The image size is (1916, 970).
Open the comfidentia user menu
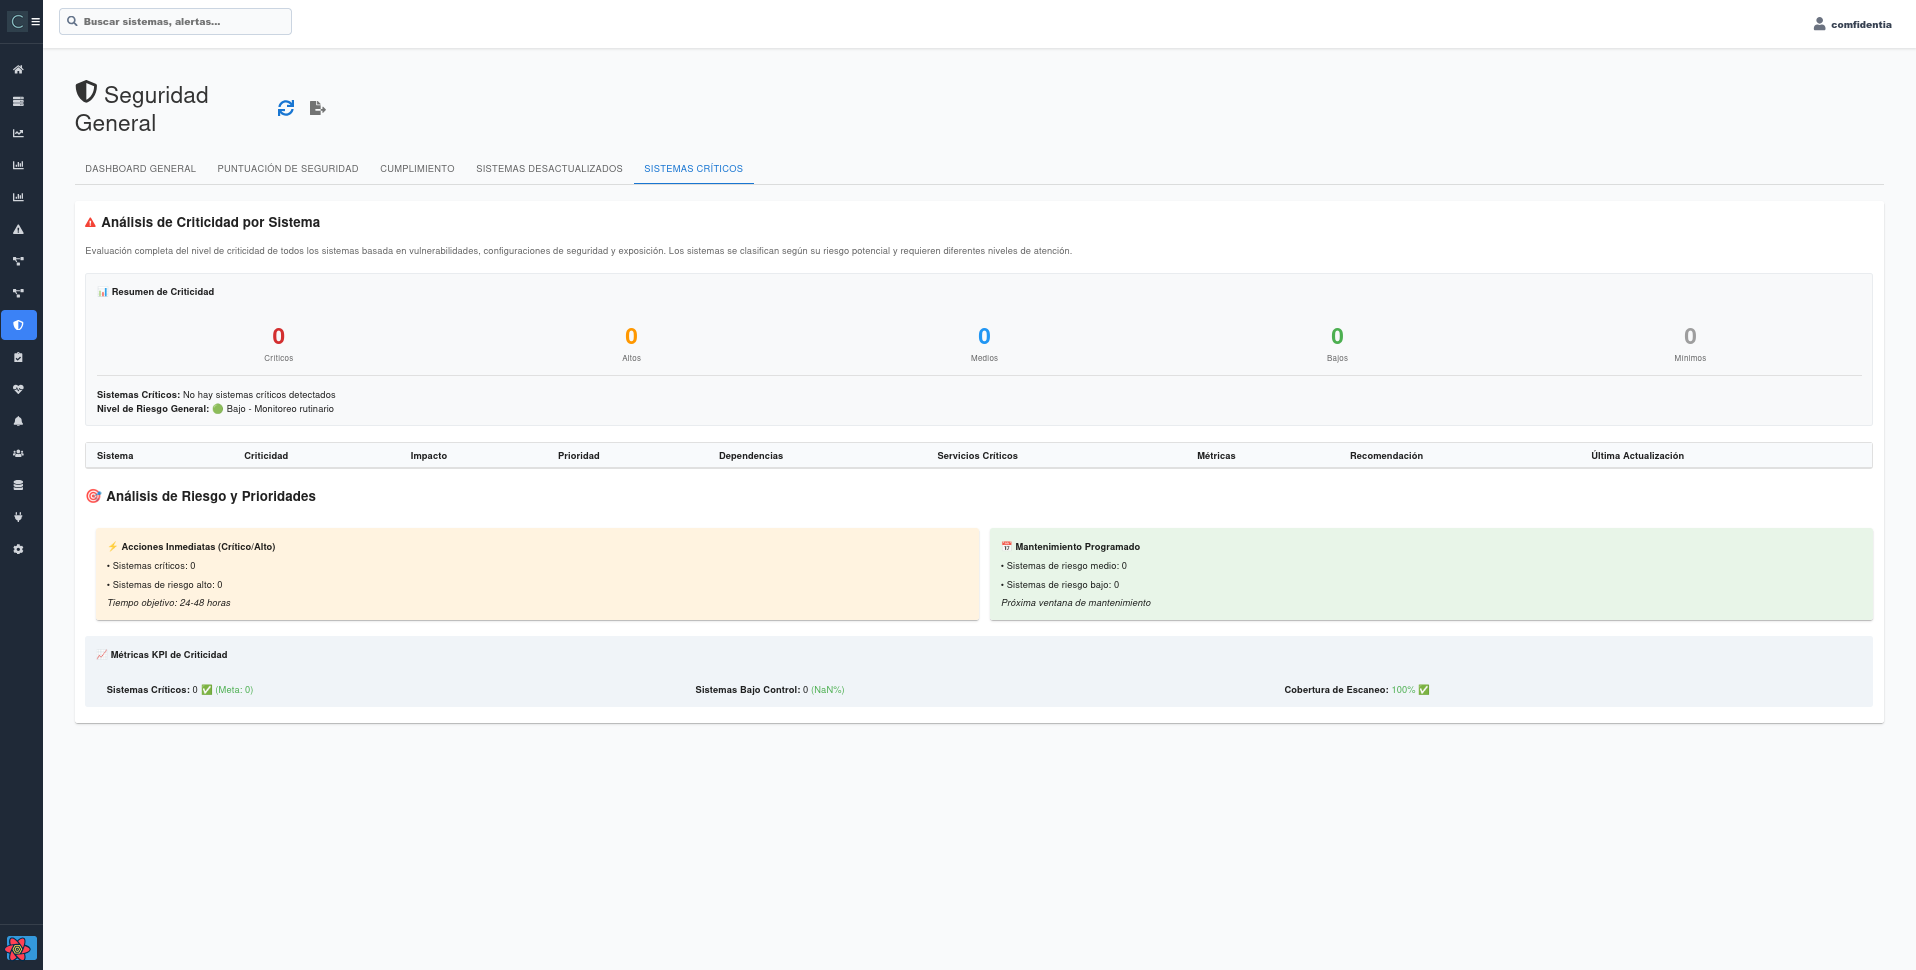pyautogui.click(x=1852, y=24)
